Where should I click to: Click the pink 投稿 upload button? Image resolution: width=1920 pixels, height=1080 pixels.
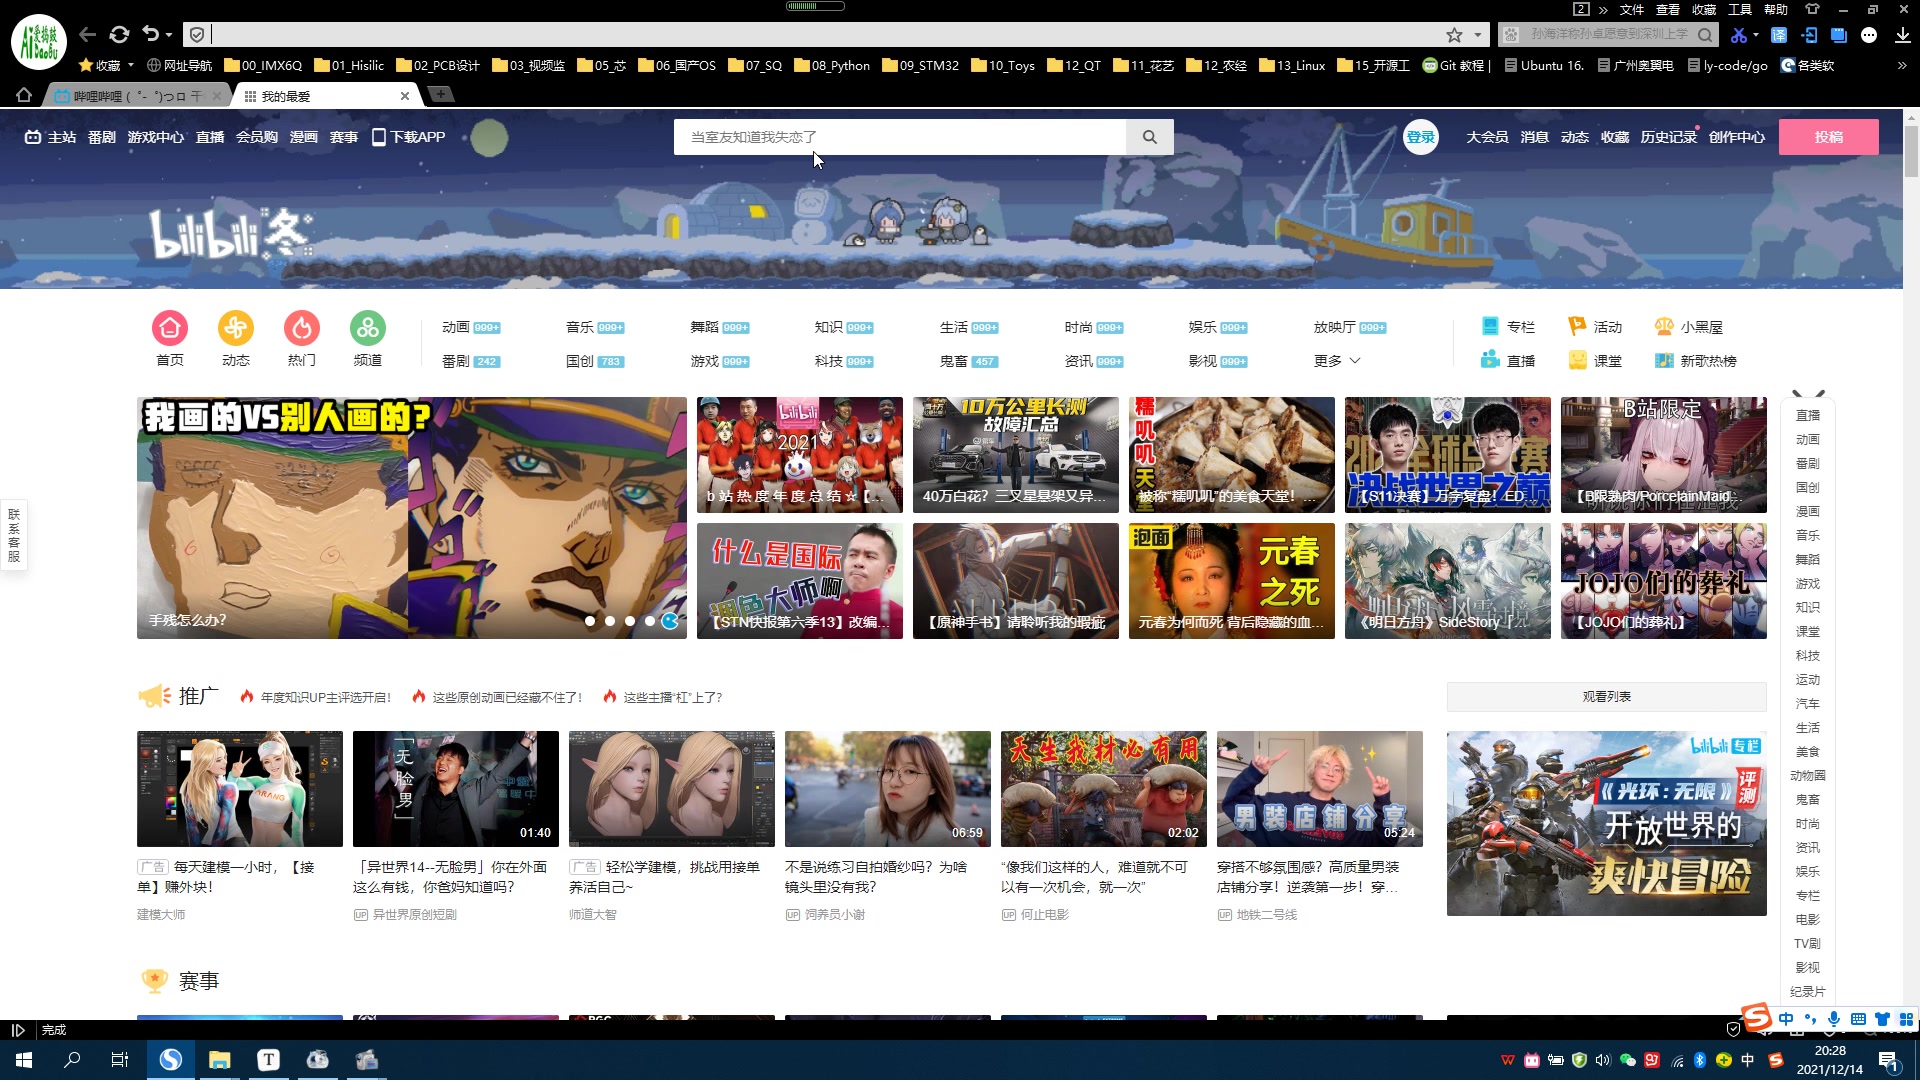1828,137
